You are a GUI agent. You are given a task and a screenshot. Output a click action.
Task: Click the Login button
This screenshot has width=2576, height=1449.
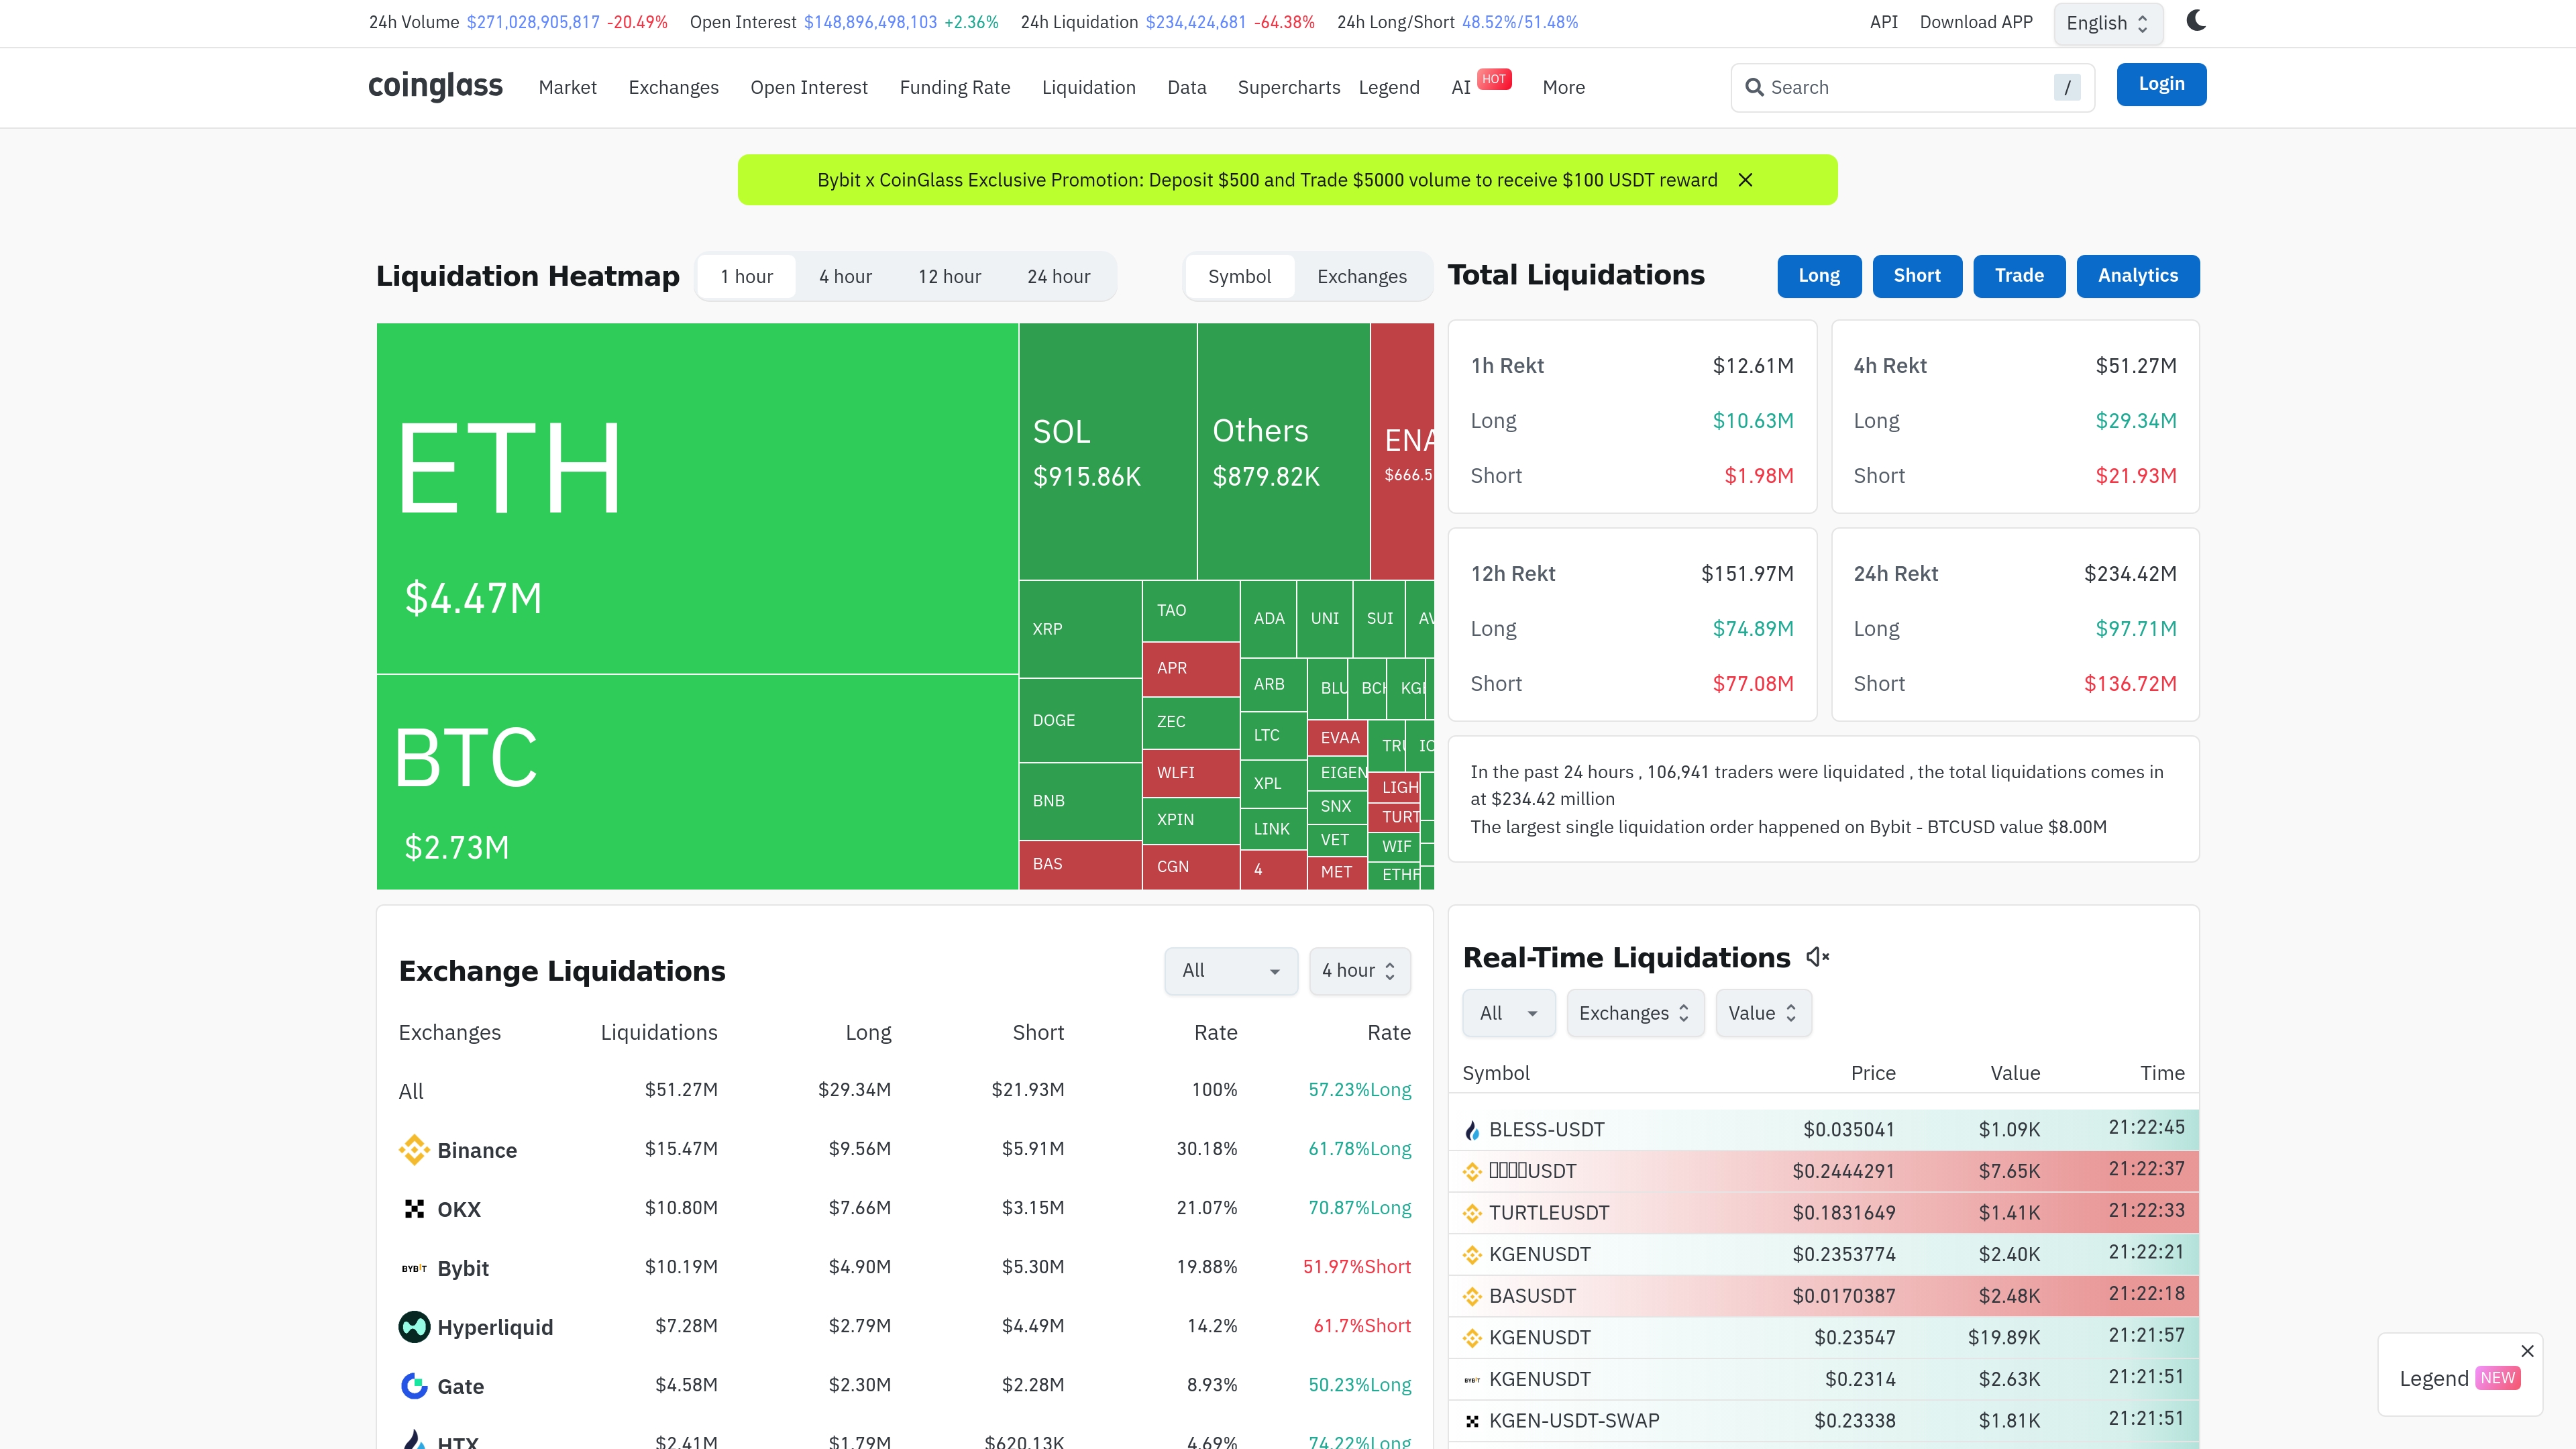pos(2160,84)
